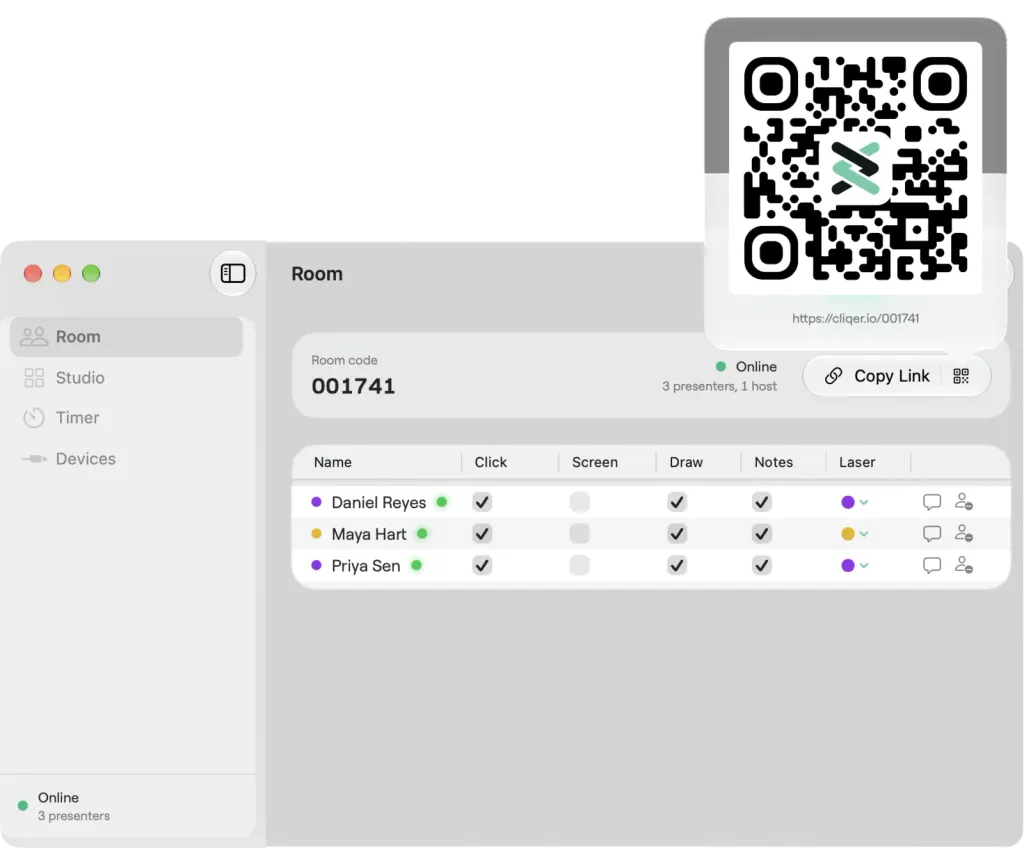
Task: Enable Screen sharing for Priya Sen
Action: [579, 565]
